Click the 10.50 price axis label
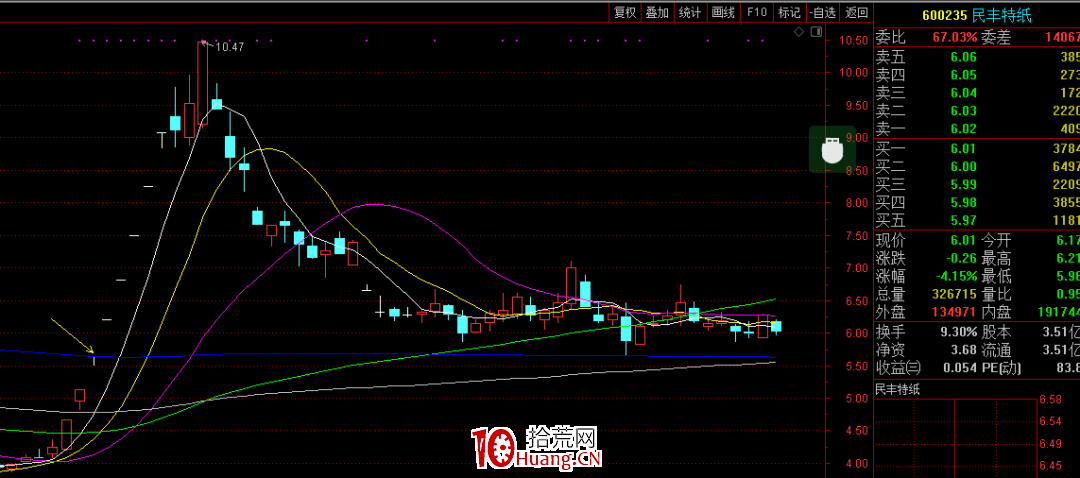The width and height of the screenshot is (1080, 478). point(853,41)
